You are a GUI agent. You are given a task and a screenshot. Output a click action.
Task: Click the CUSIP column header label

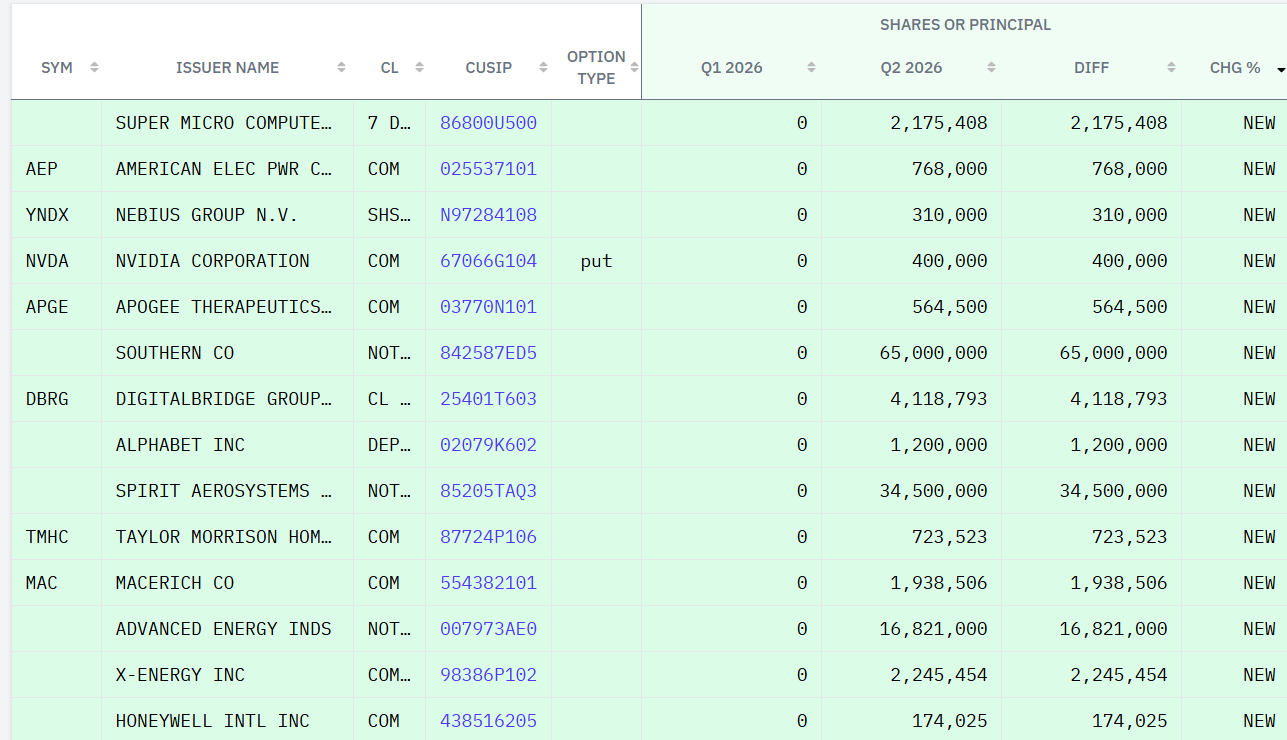(x=488, y=68)
